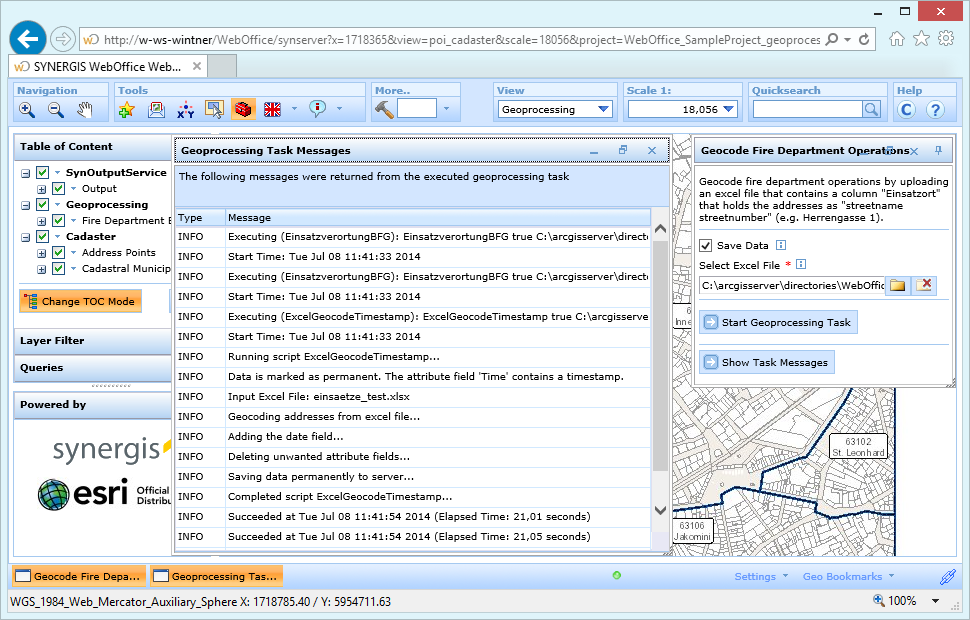
Task: Select the Zoom In magnifier tool
Action: pos(27,108)
